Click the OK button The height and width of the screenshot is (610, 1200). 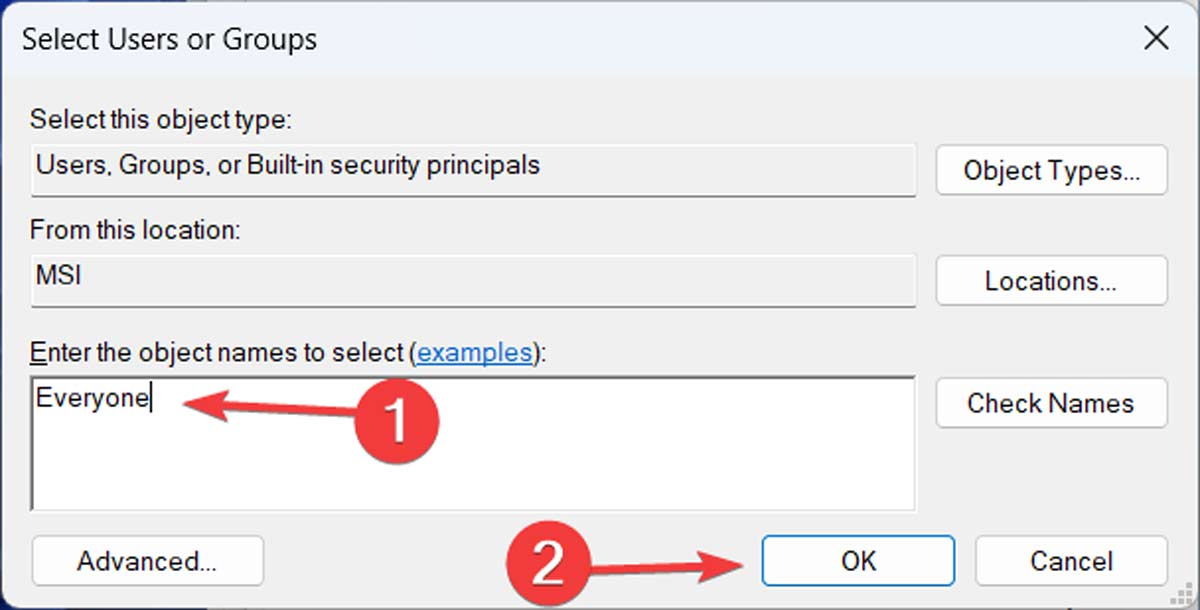tap(857, 561)
